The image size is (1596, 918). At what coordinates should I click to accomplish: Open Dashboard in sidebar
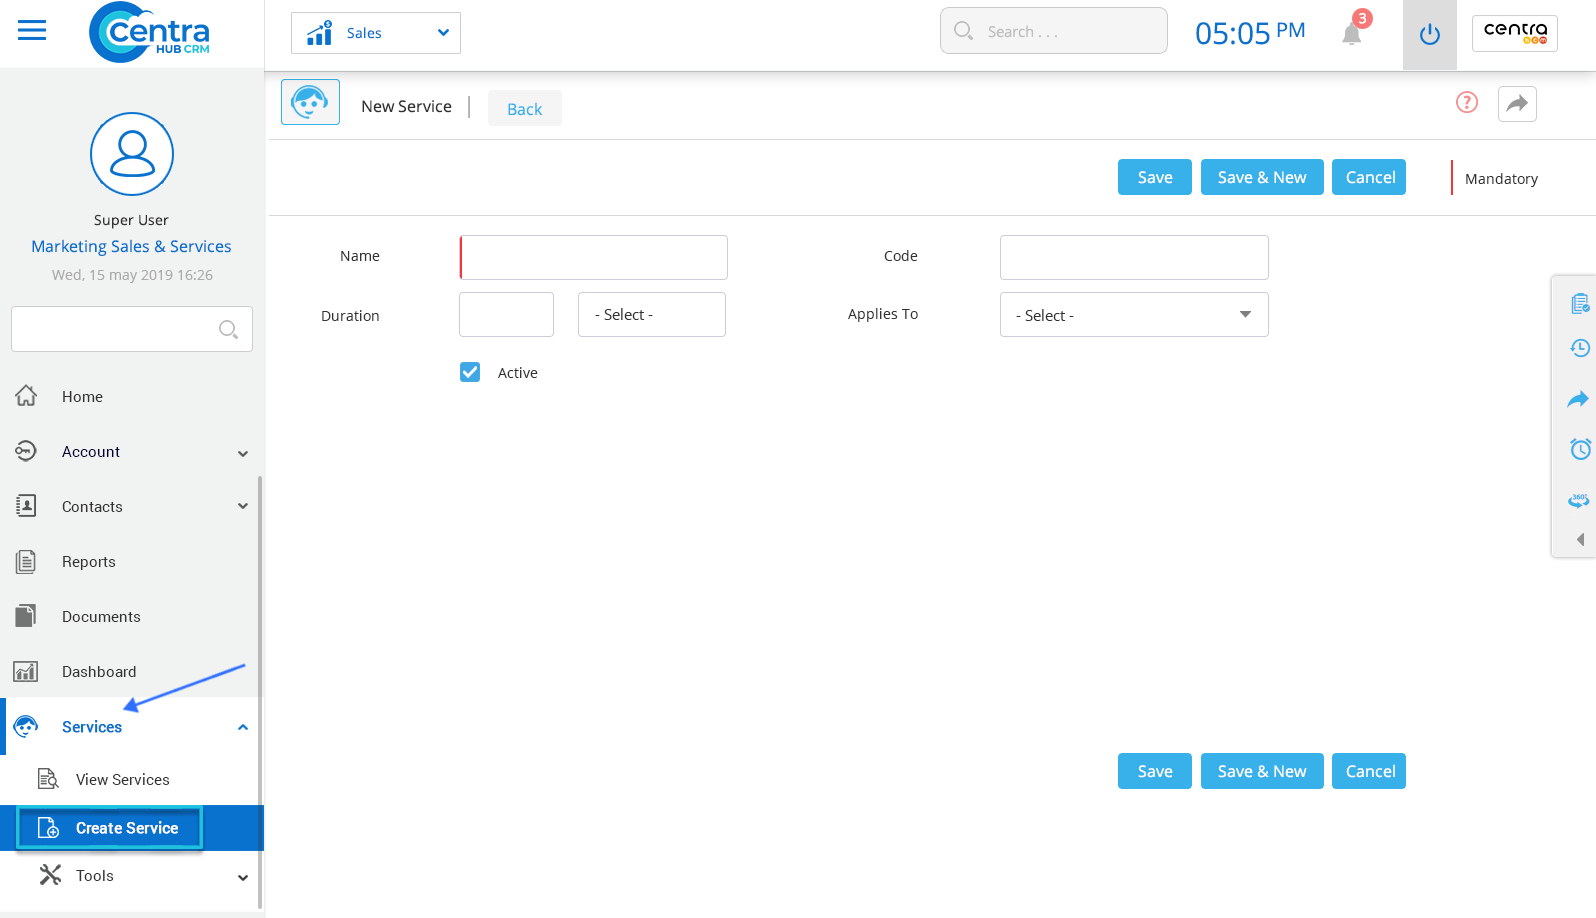click(x=99, y=672)
